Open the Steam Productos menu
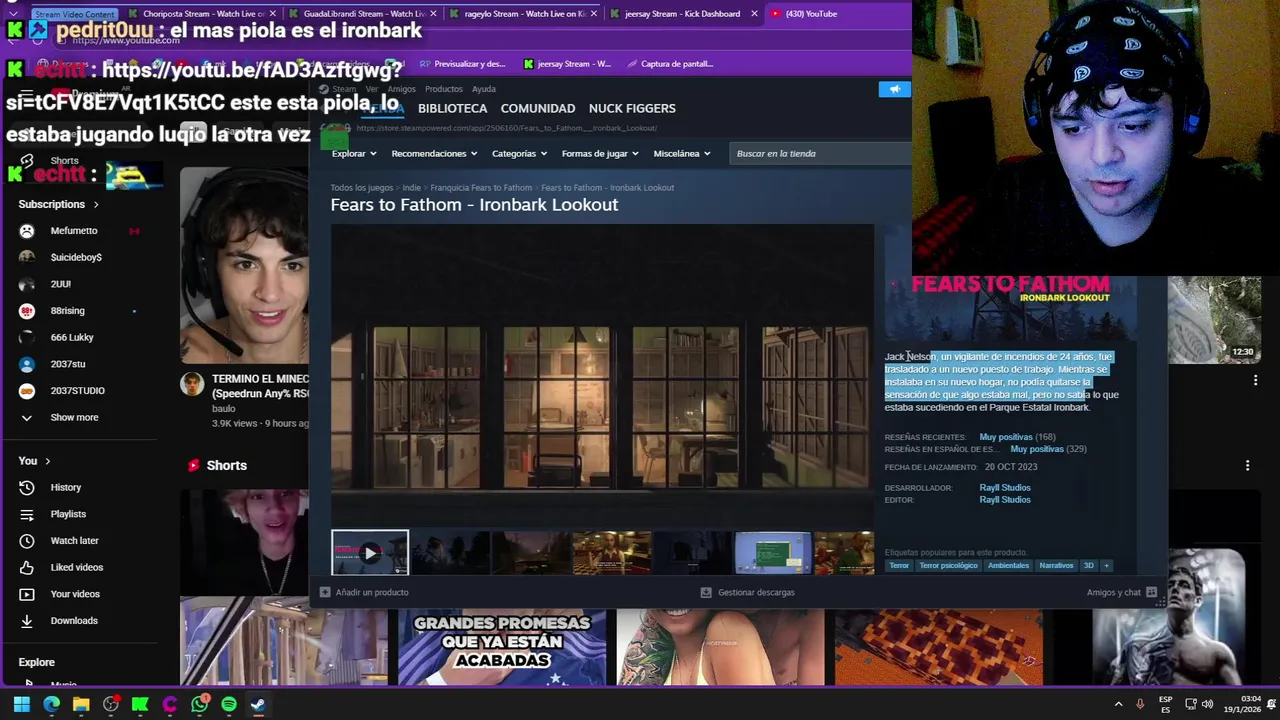The image size is (1280, 720). [444, 89]
